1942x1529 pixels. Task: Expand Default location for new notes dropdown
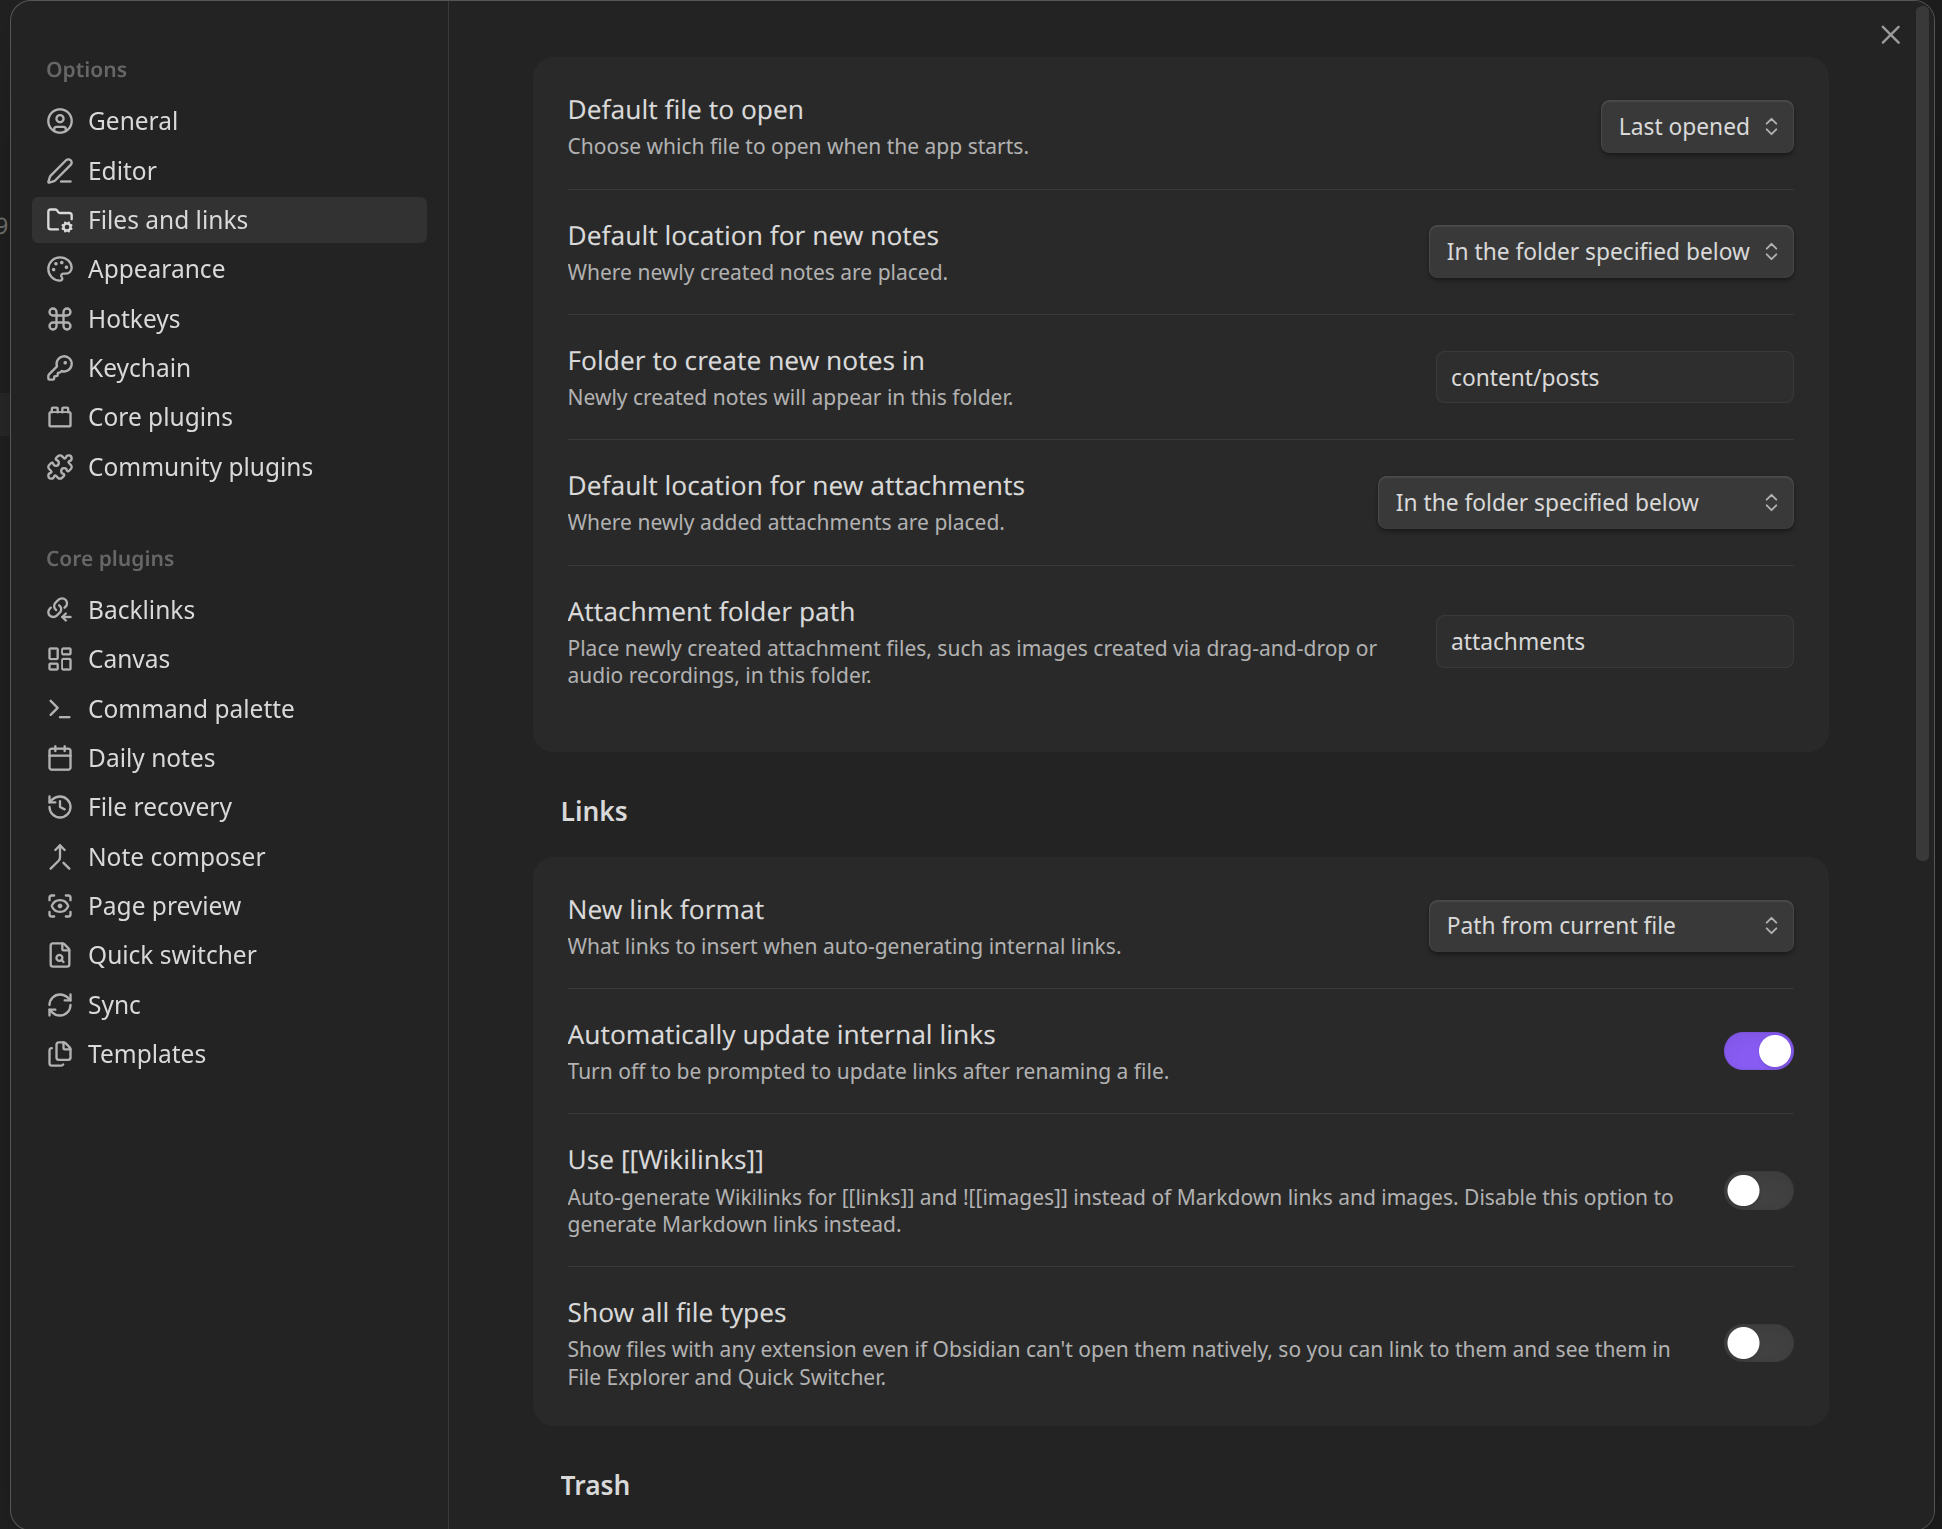pos(1610,252)
